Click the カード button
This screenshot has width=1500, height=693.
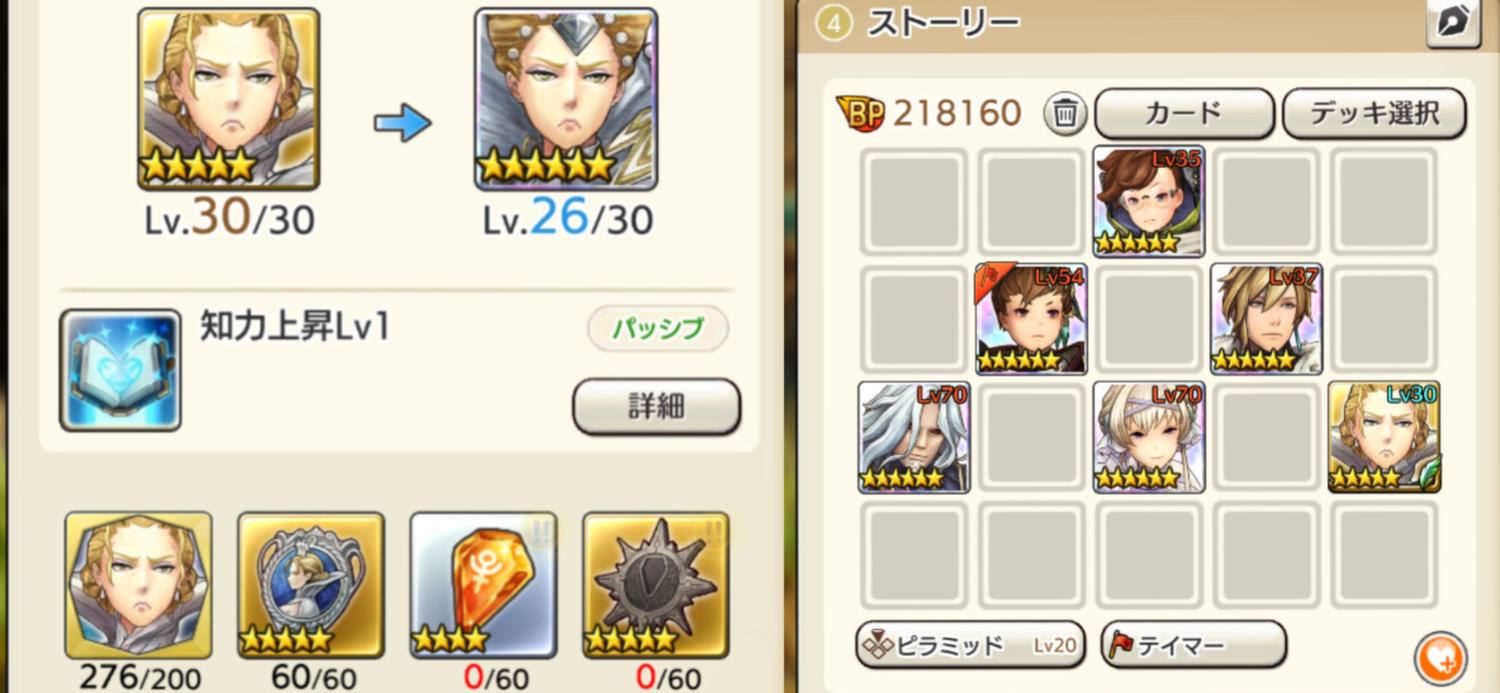(x=1184, y=114)
